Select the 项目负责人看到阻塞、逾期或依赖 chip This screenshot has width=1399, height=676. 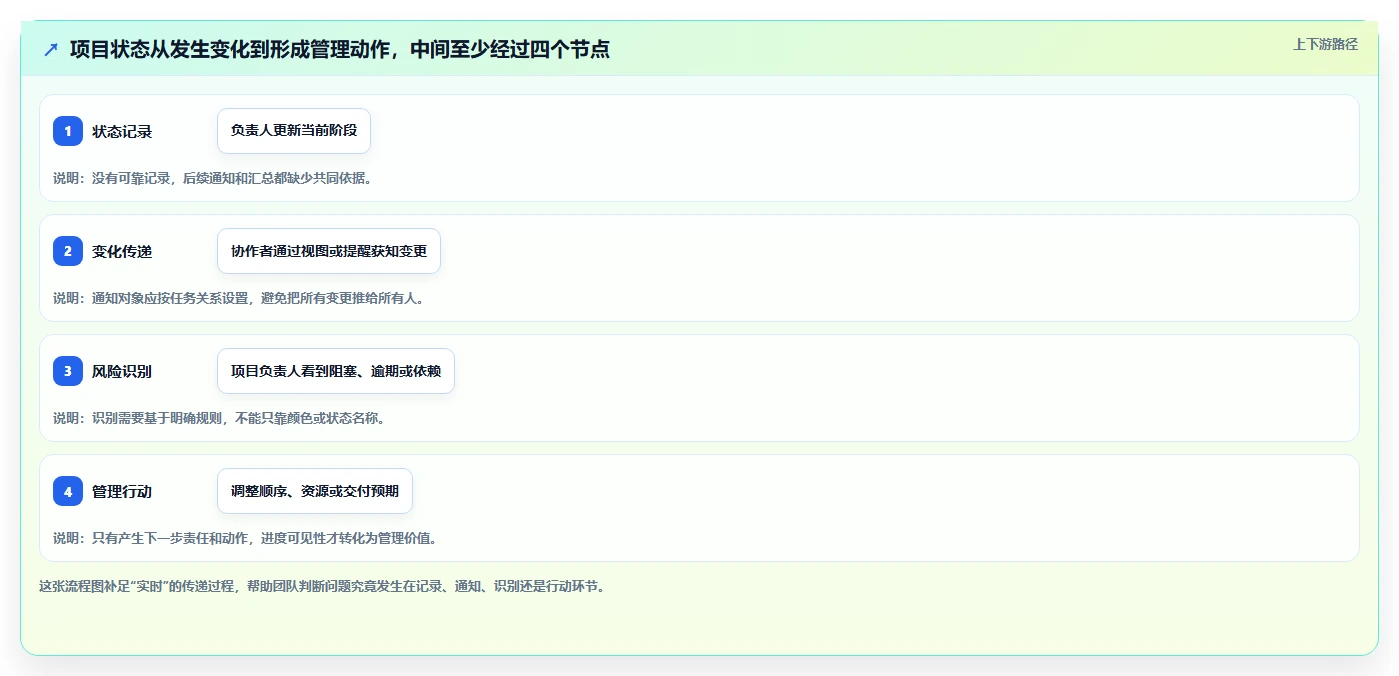336,371
